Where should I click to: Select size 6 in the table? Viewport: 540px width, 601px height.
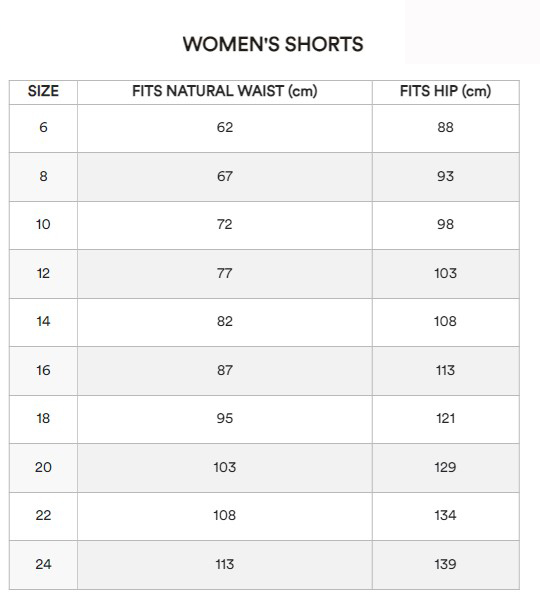click(x=43, y=127)
